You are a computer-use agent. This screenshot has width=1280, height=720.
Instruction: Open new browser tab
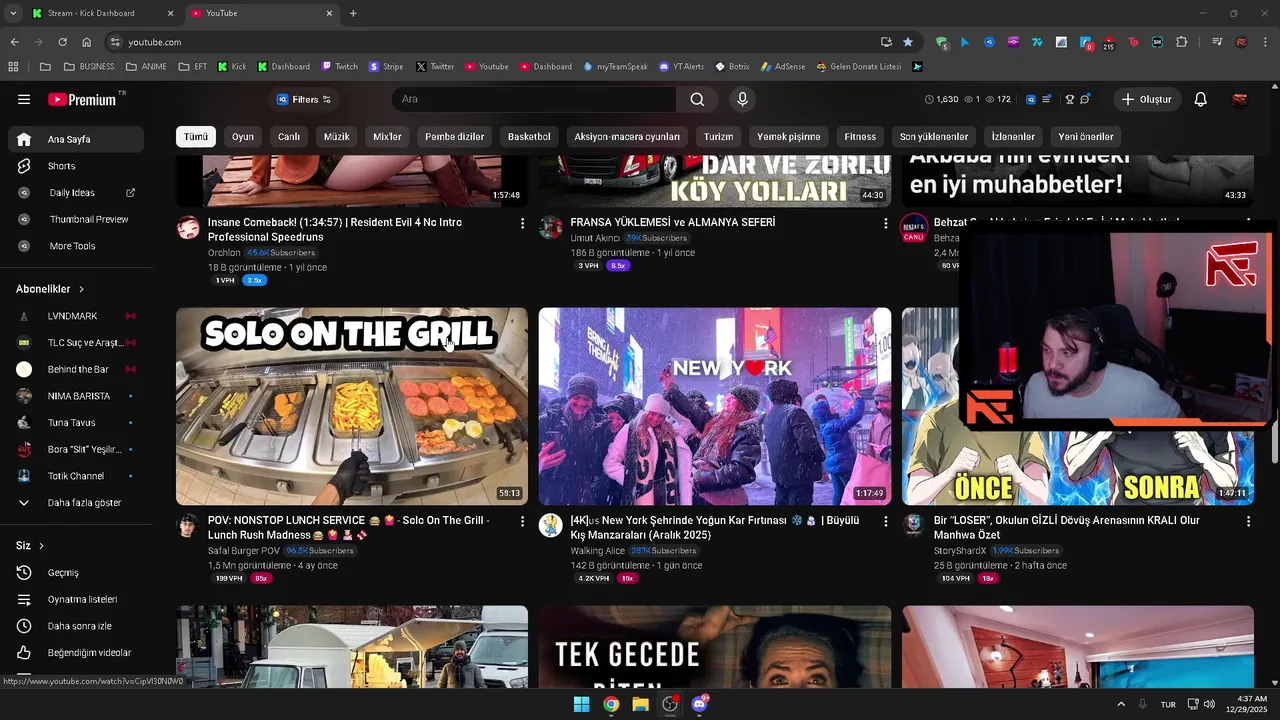353,13
